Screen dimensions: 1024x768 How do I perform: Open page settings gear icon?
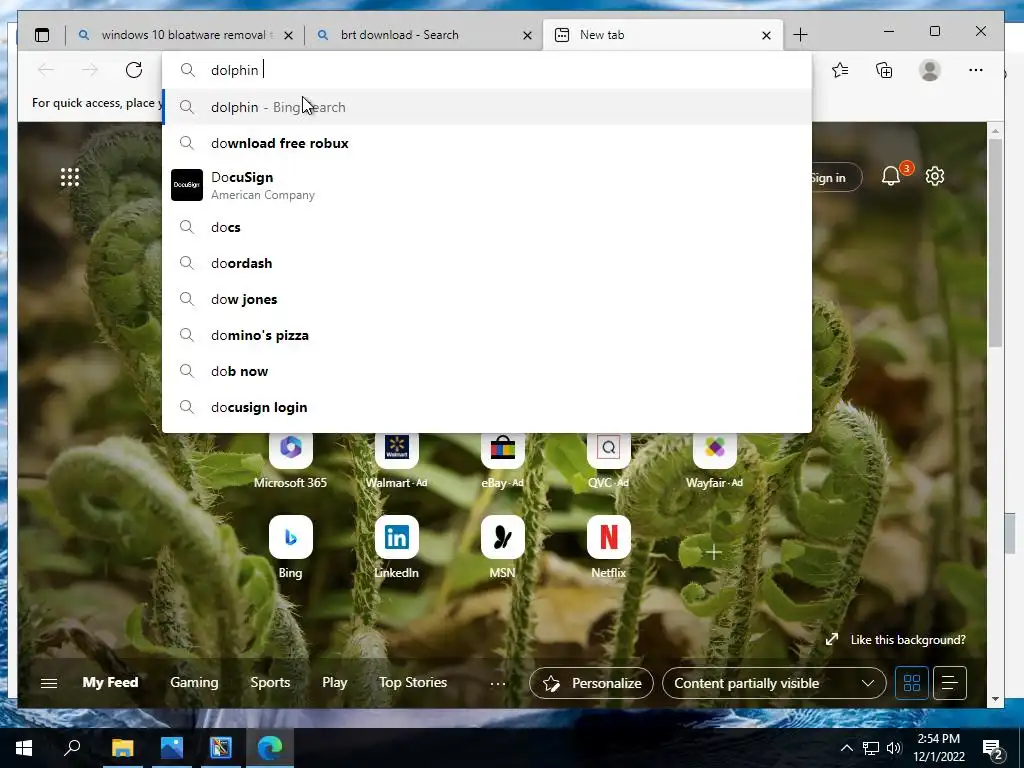[x=935, y=176]
